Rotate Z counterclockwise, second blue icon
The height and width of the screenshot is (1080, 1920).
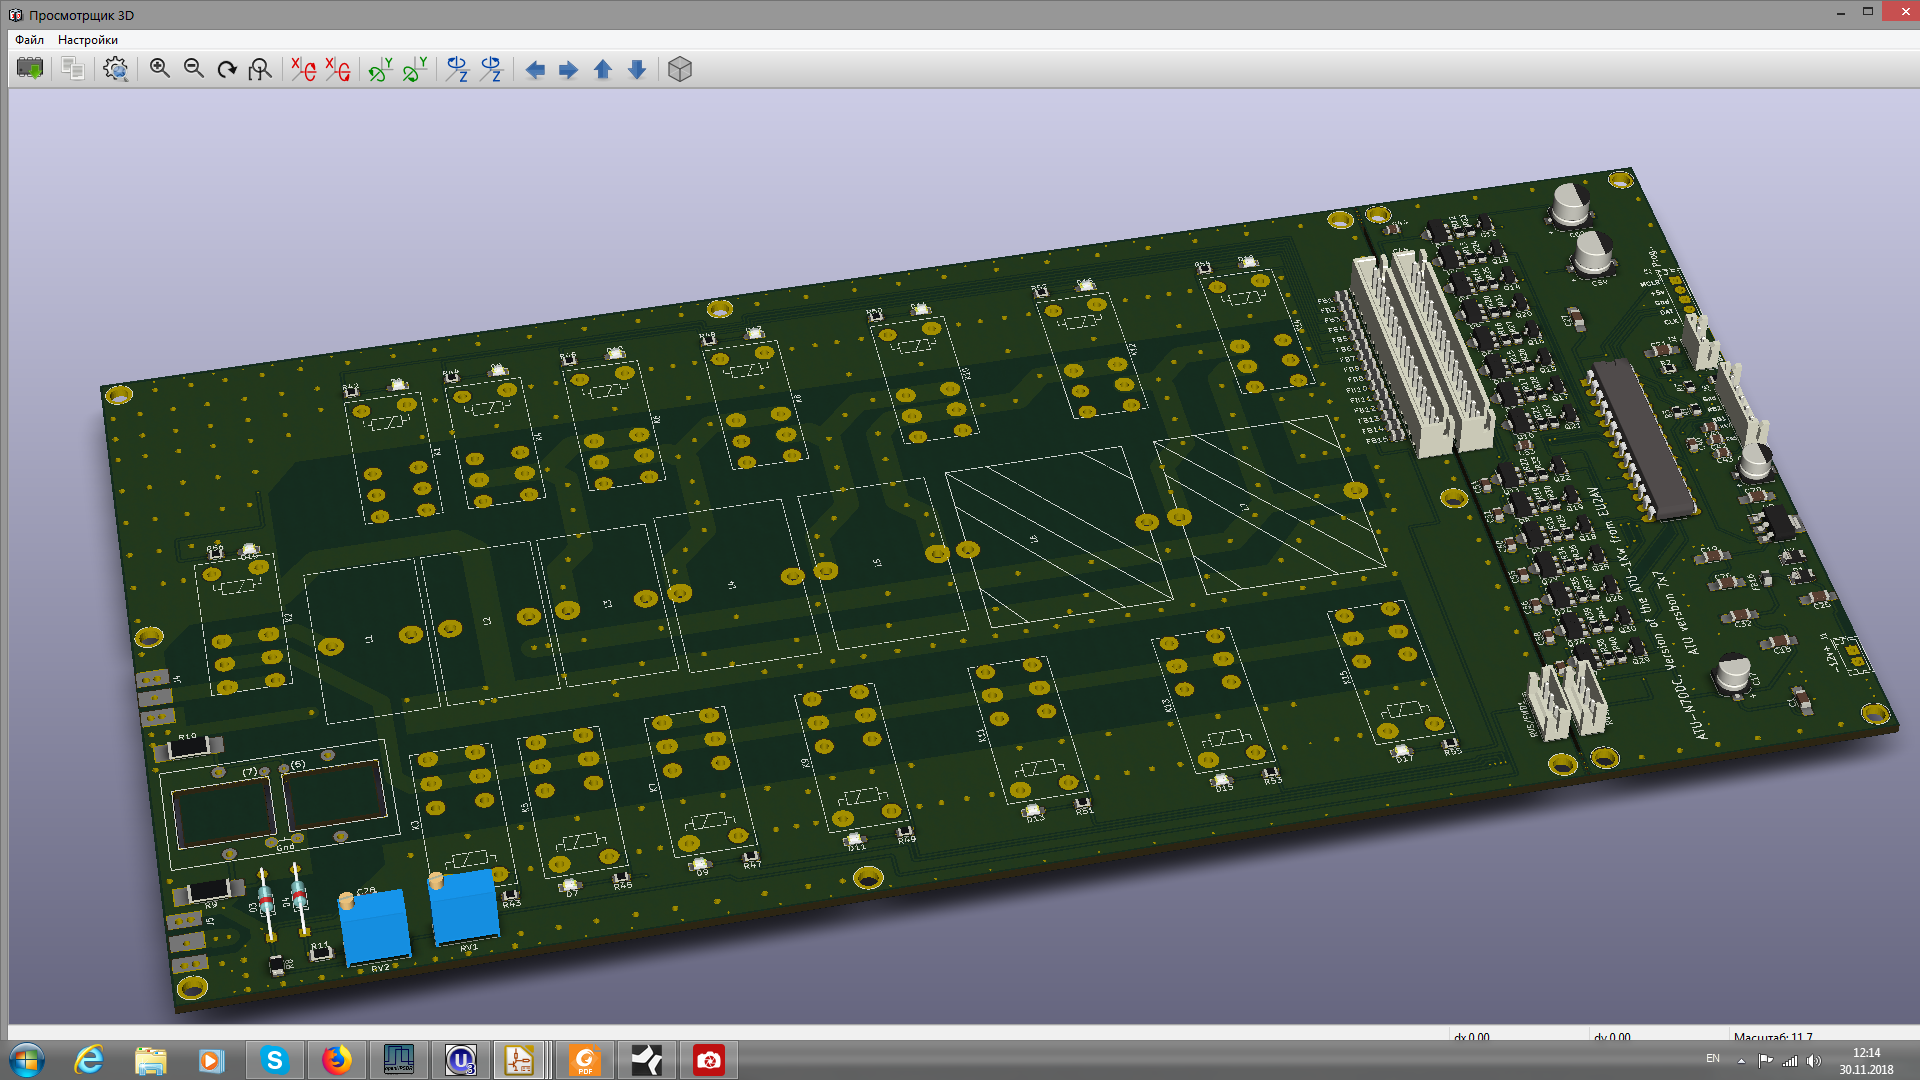point(491,69)
